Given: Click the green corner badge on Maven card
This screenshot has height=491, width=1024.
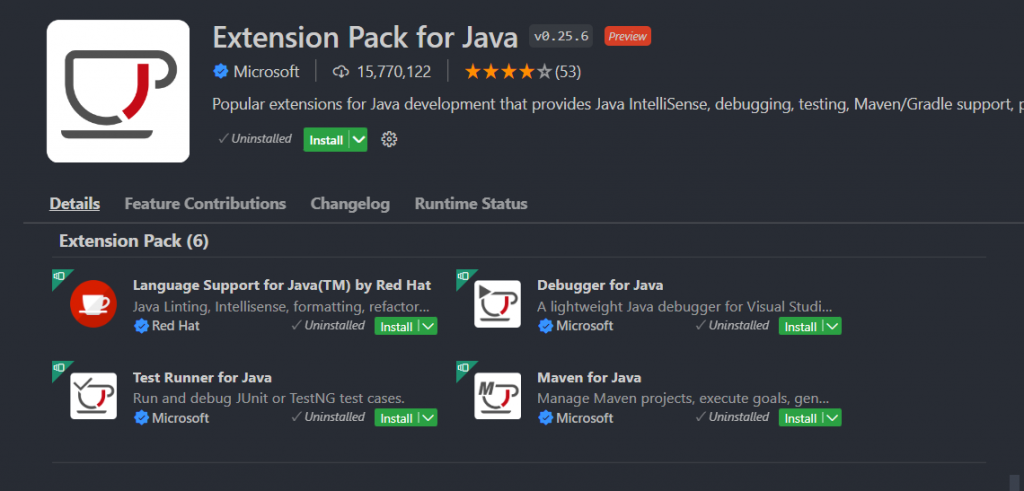Looking at the screenshot, I should 464,369.
